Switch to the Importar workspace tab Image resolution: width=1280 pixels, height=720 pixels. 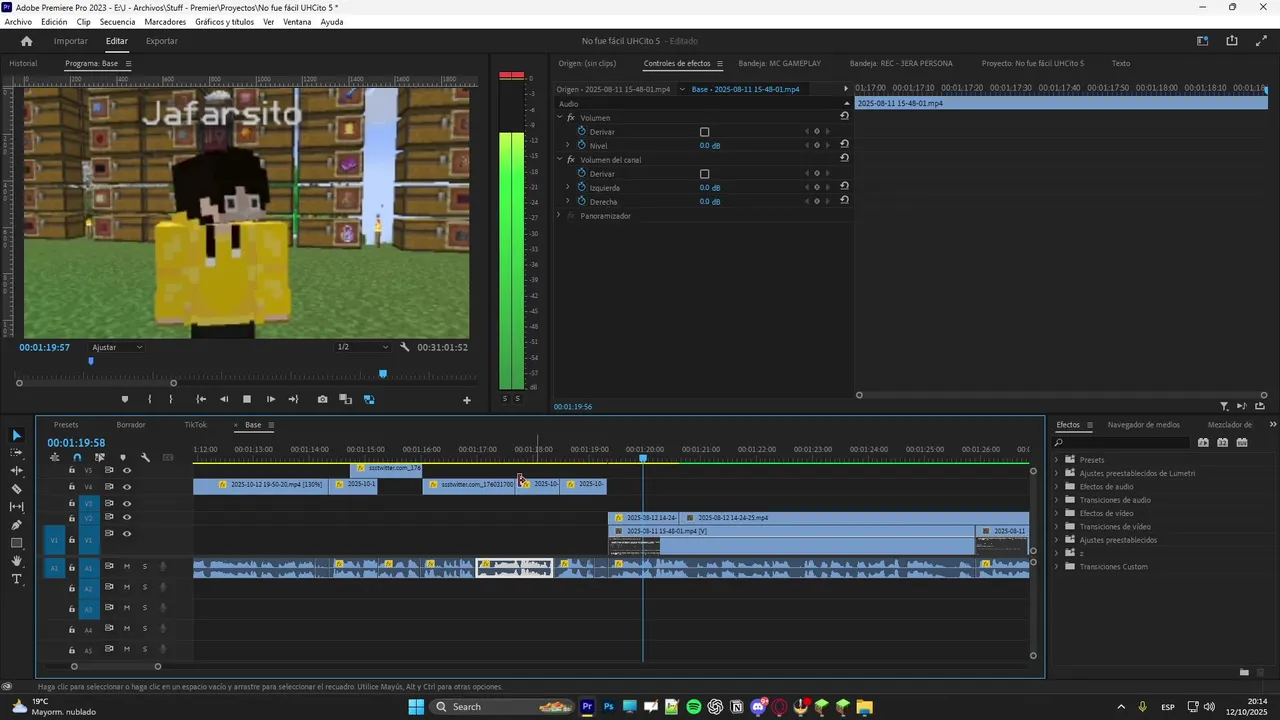click(70, 41)
